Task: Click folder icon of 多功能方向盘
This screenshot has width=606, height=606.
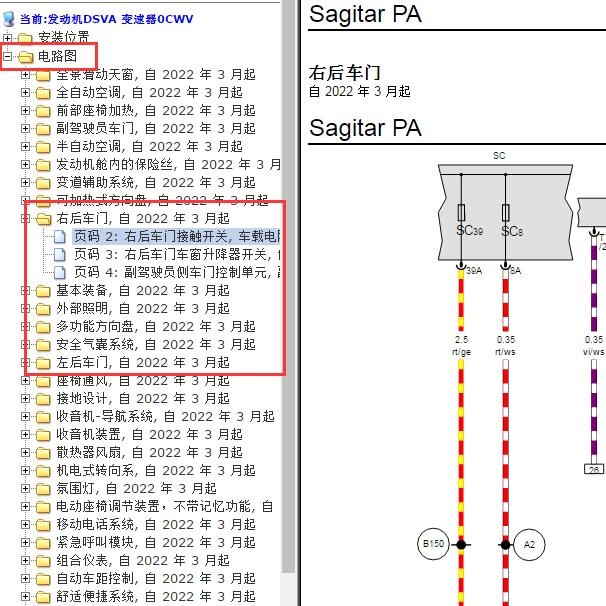Action: [x=43, y=327]
